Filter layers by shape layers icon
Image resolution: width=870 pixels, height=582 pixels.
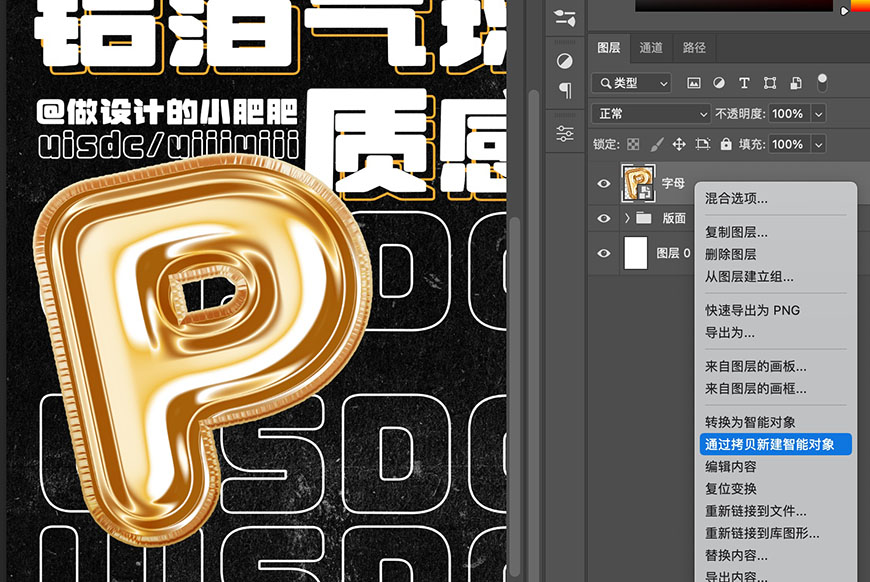[770, 83]
